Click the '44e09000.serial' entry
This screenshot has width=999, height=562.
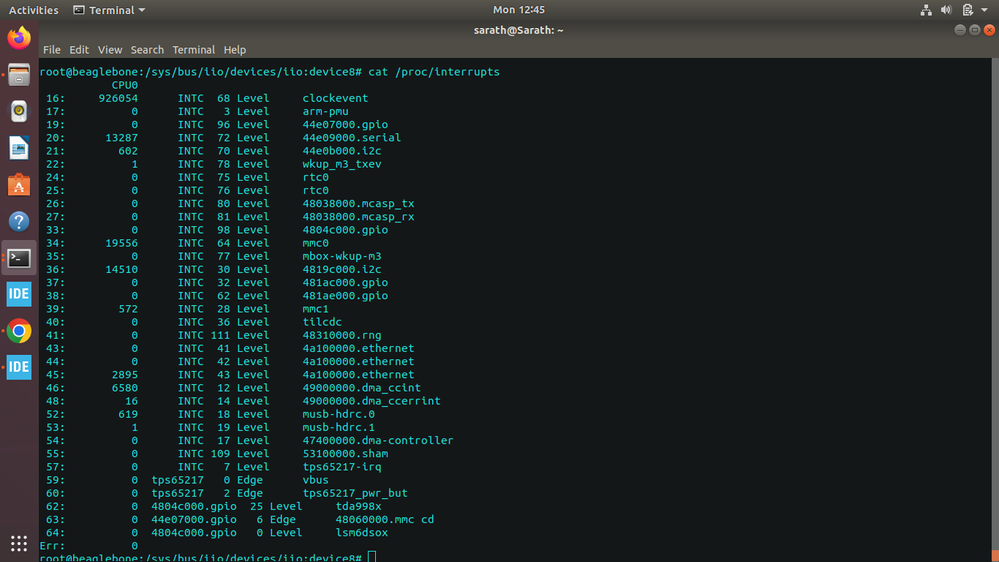352,138
